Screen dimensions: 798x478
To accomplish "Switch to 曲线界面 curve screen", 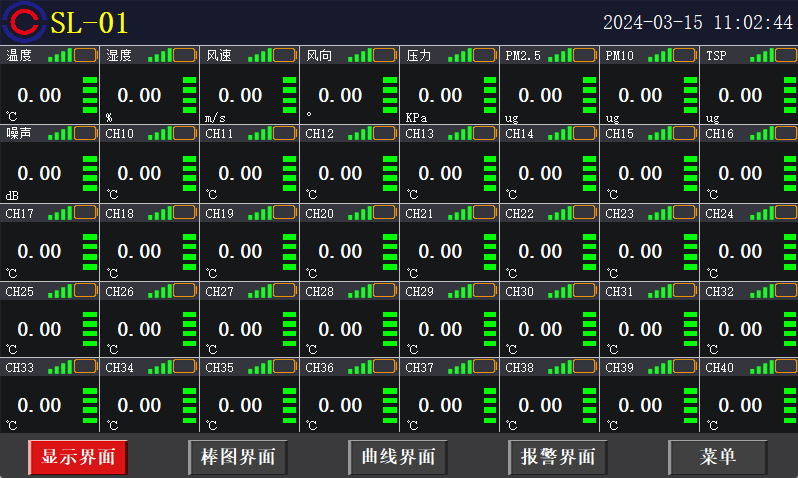I will (x=398, y=457).
